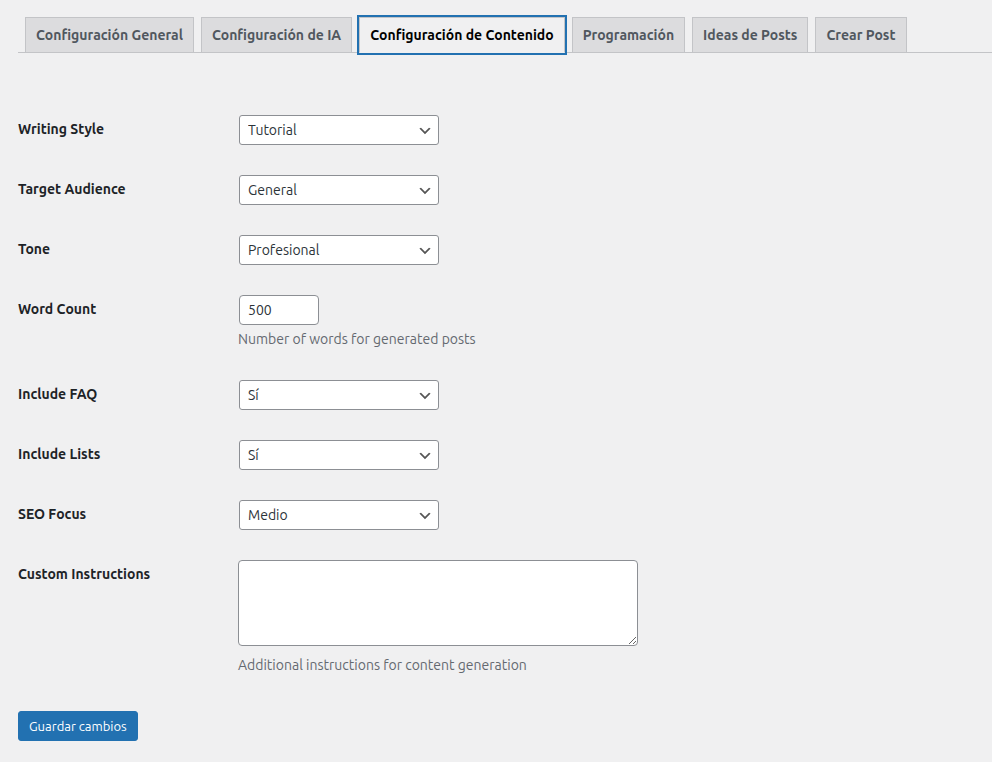Open the SEO Focus dropdown showing Medio

(338, 515)
